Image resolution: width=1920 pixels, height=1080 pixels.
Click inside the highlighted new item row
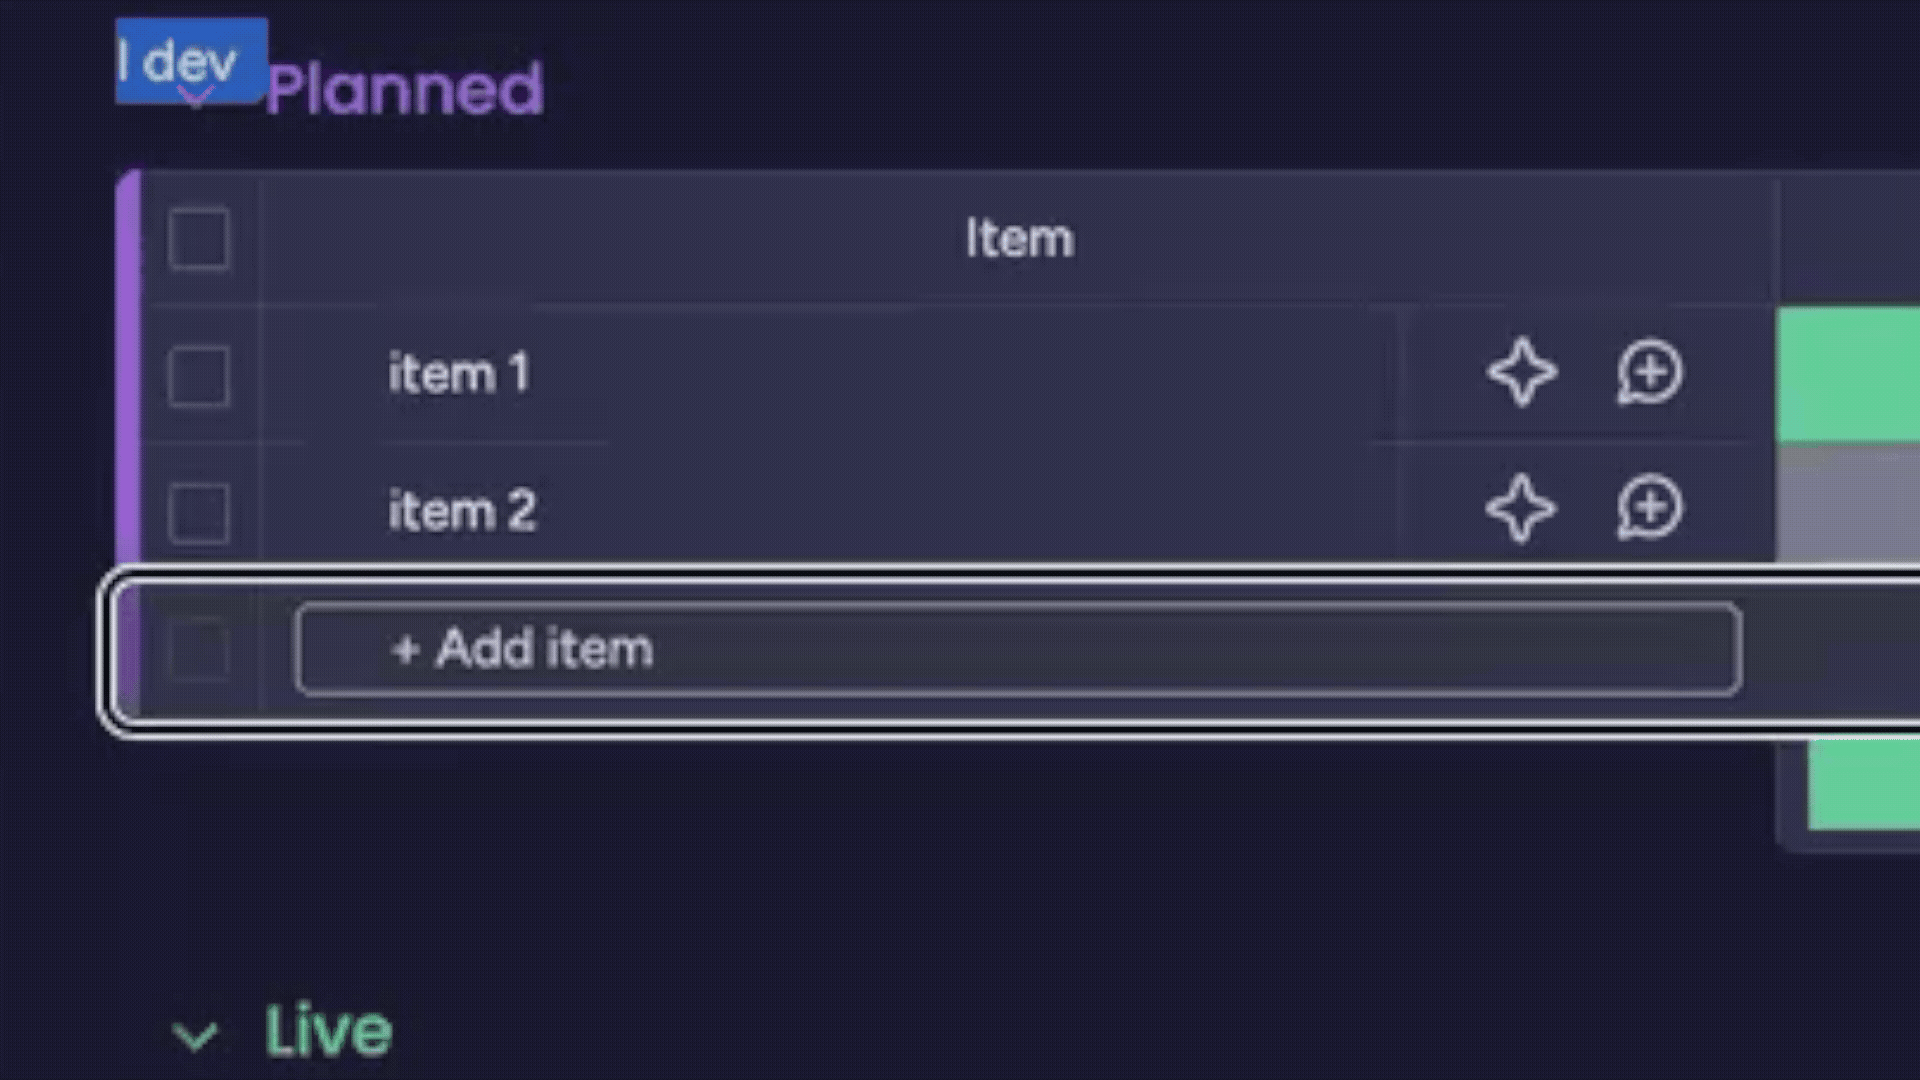pos(1000,650)
